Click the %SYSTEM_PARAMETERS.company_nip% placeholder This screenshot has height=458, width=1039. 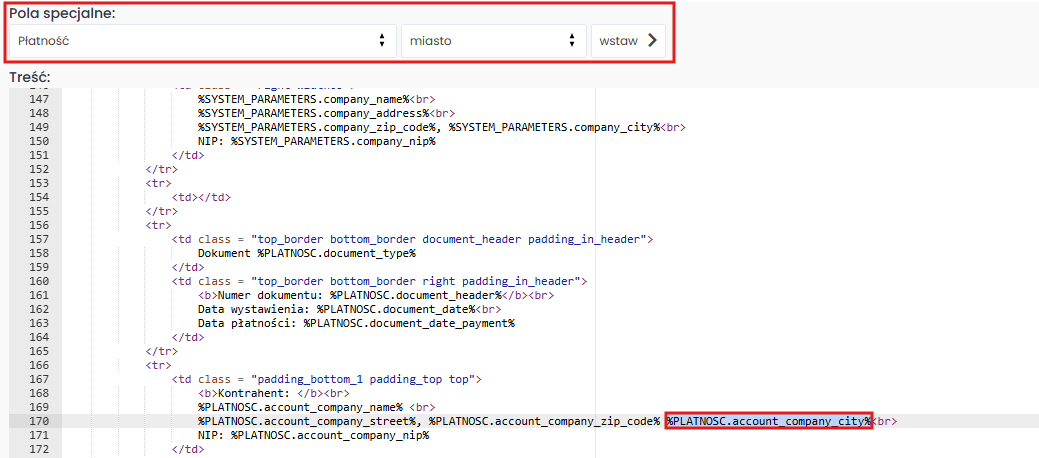tap(334, 141)
